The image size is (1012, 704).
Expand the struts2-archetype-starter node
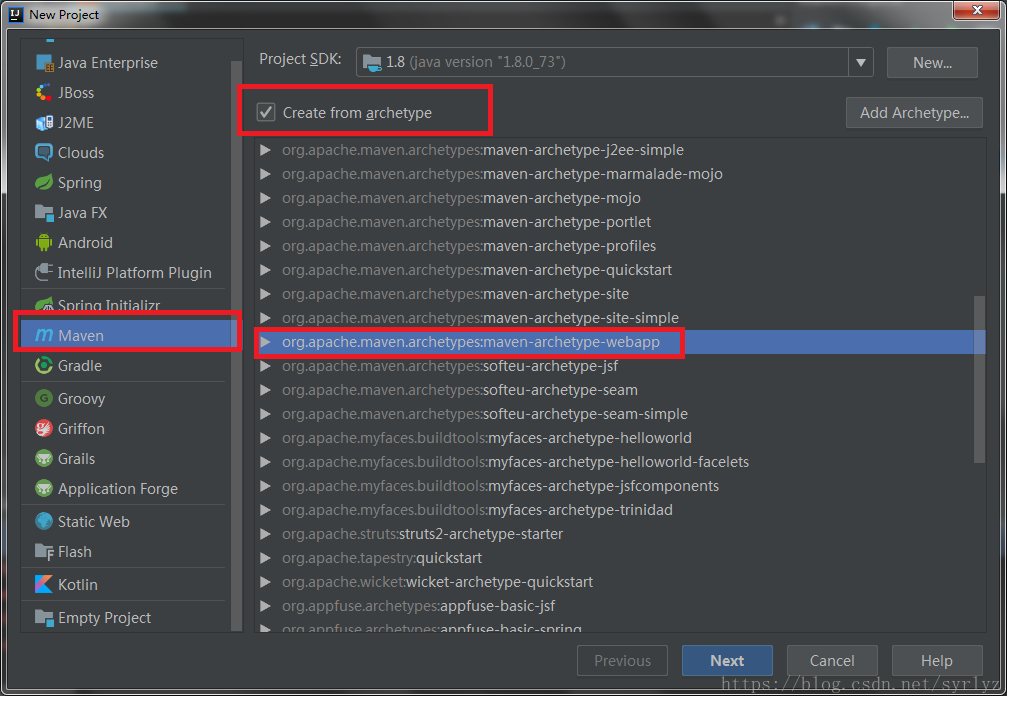click(x=265, y=534)
